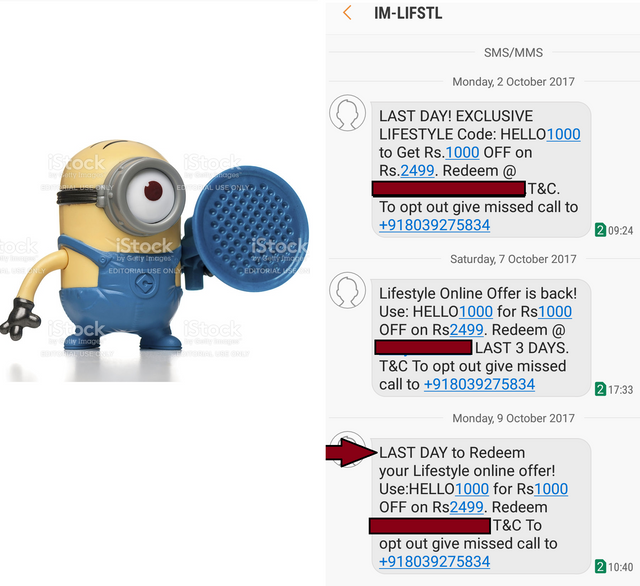Viewport: 640px width, 586px height.
Task: Click the SMS/MMS header label
Action: point(513,53)
